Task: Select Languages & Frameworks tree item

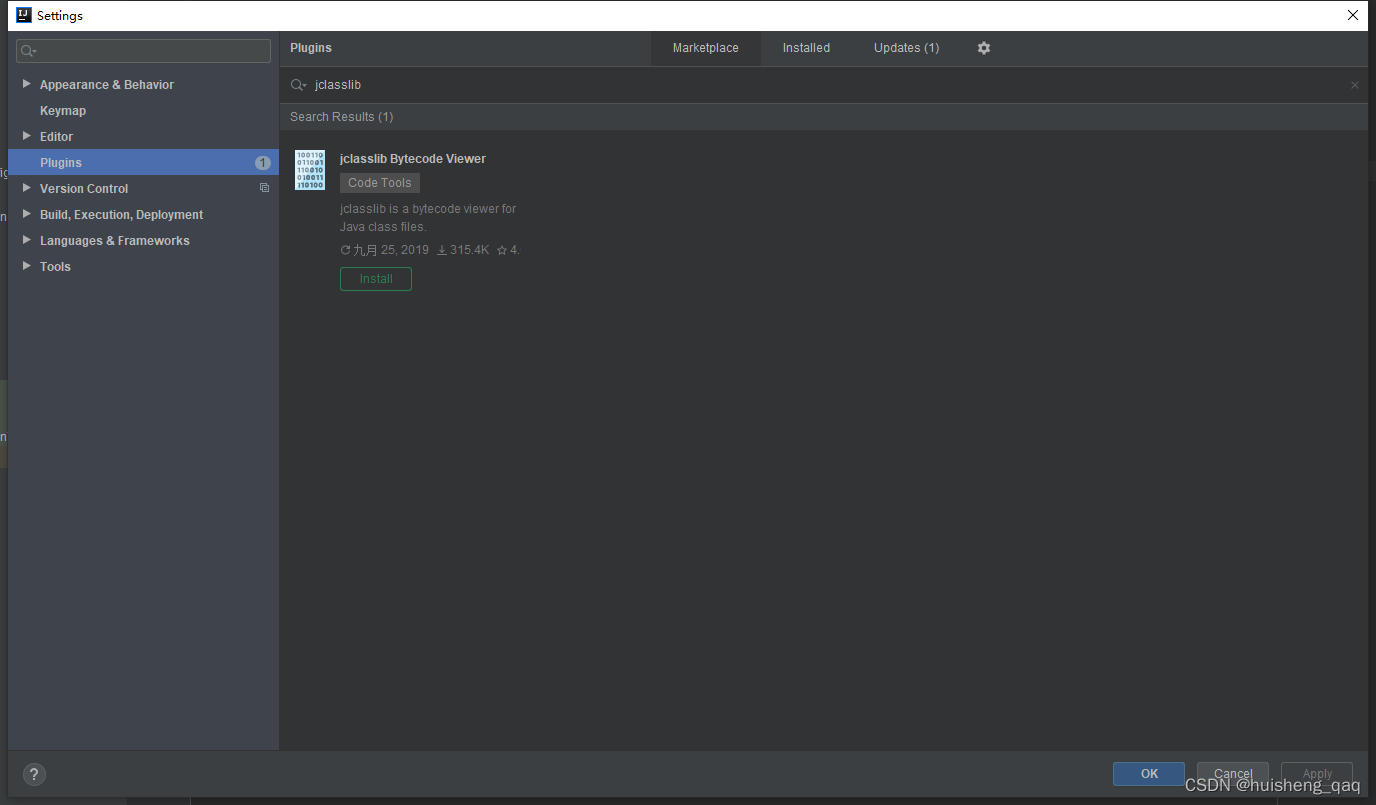Action: tap(115, 241)
